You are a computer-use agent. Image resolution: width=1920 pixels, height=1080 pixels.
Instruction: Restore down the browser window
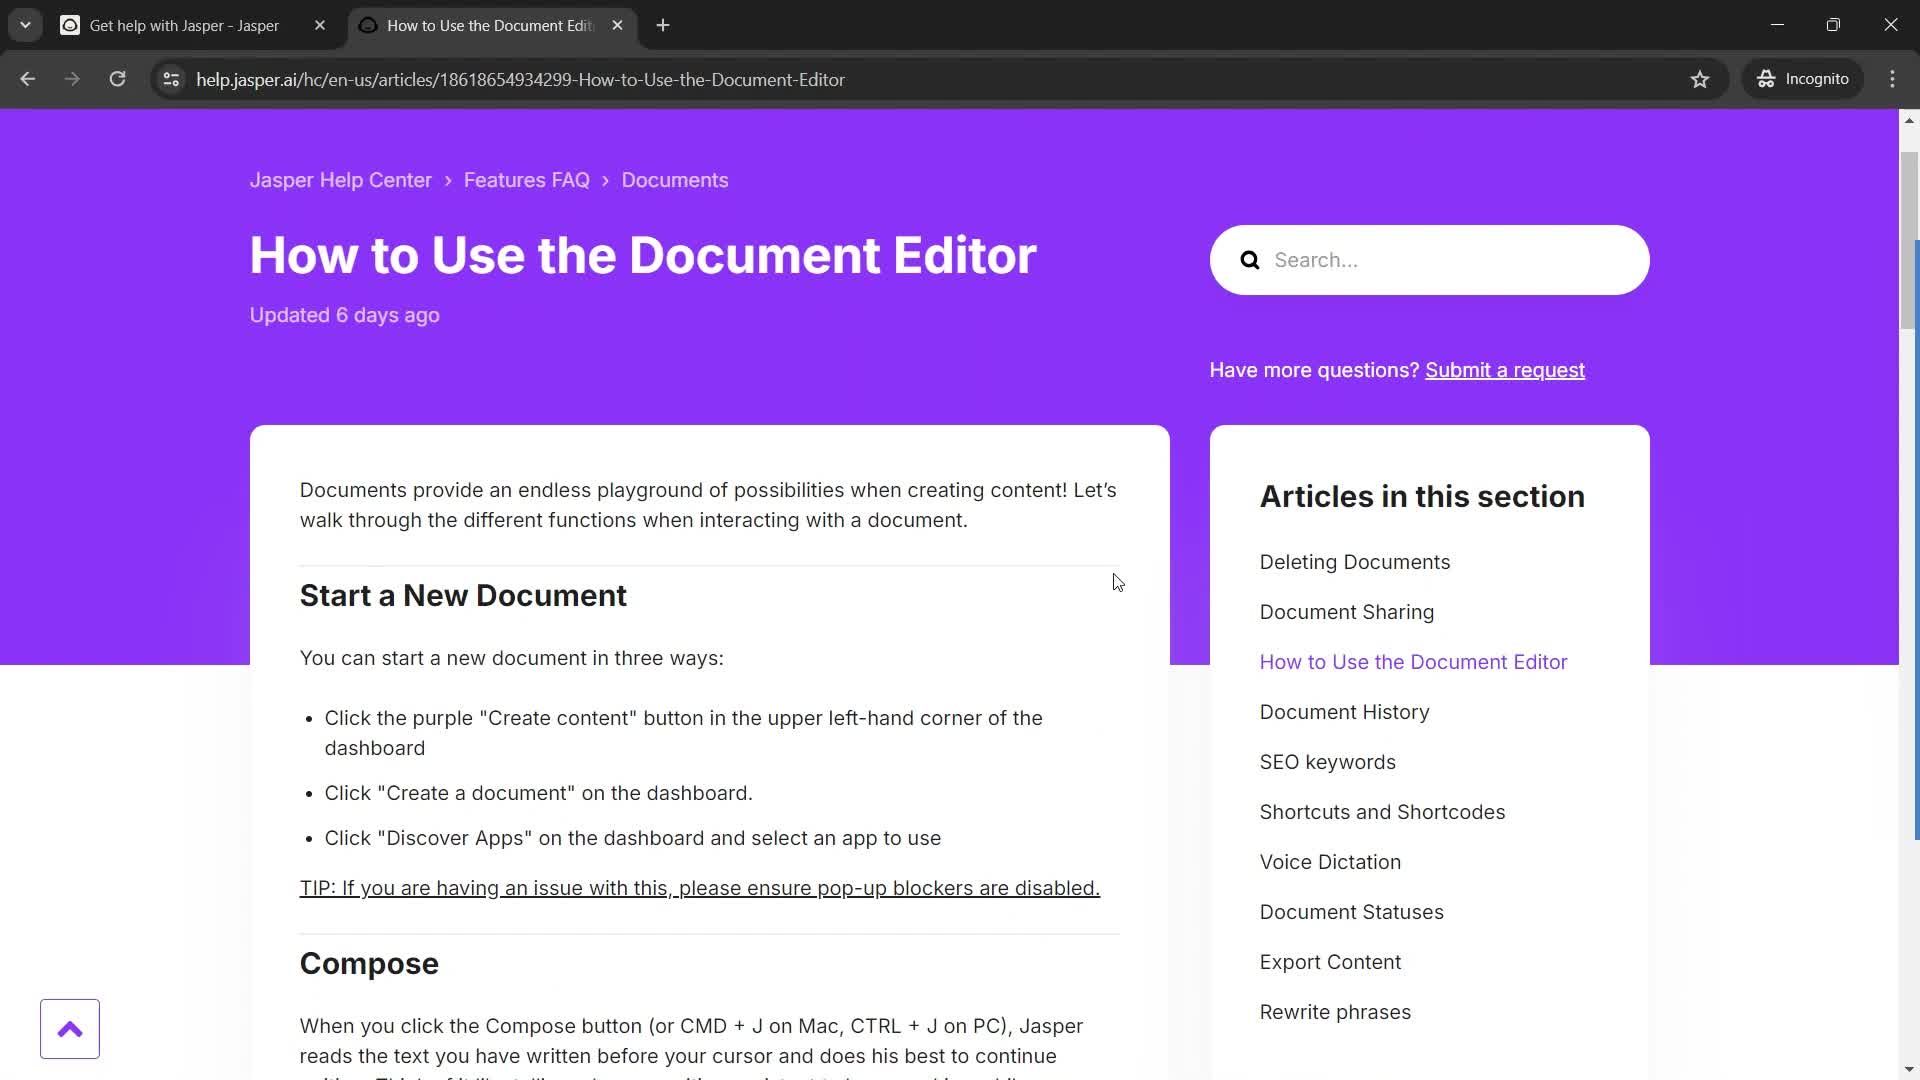point(1833,25)
